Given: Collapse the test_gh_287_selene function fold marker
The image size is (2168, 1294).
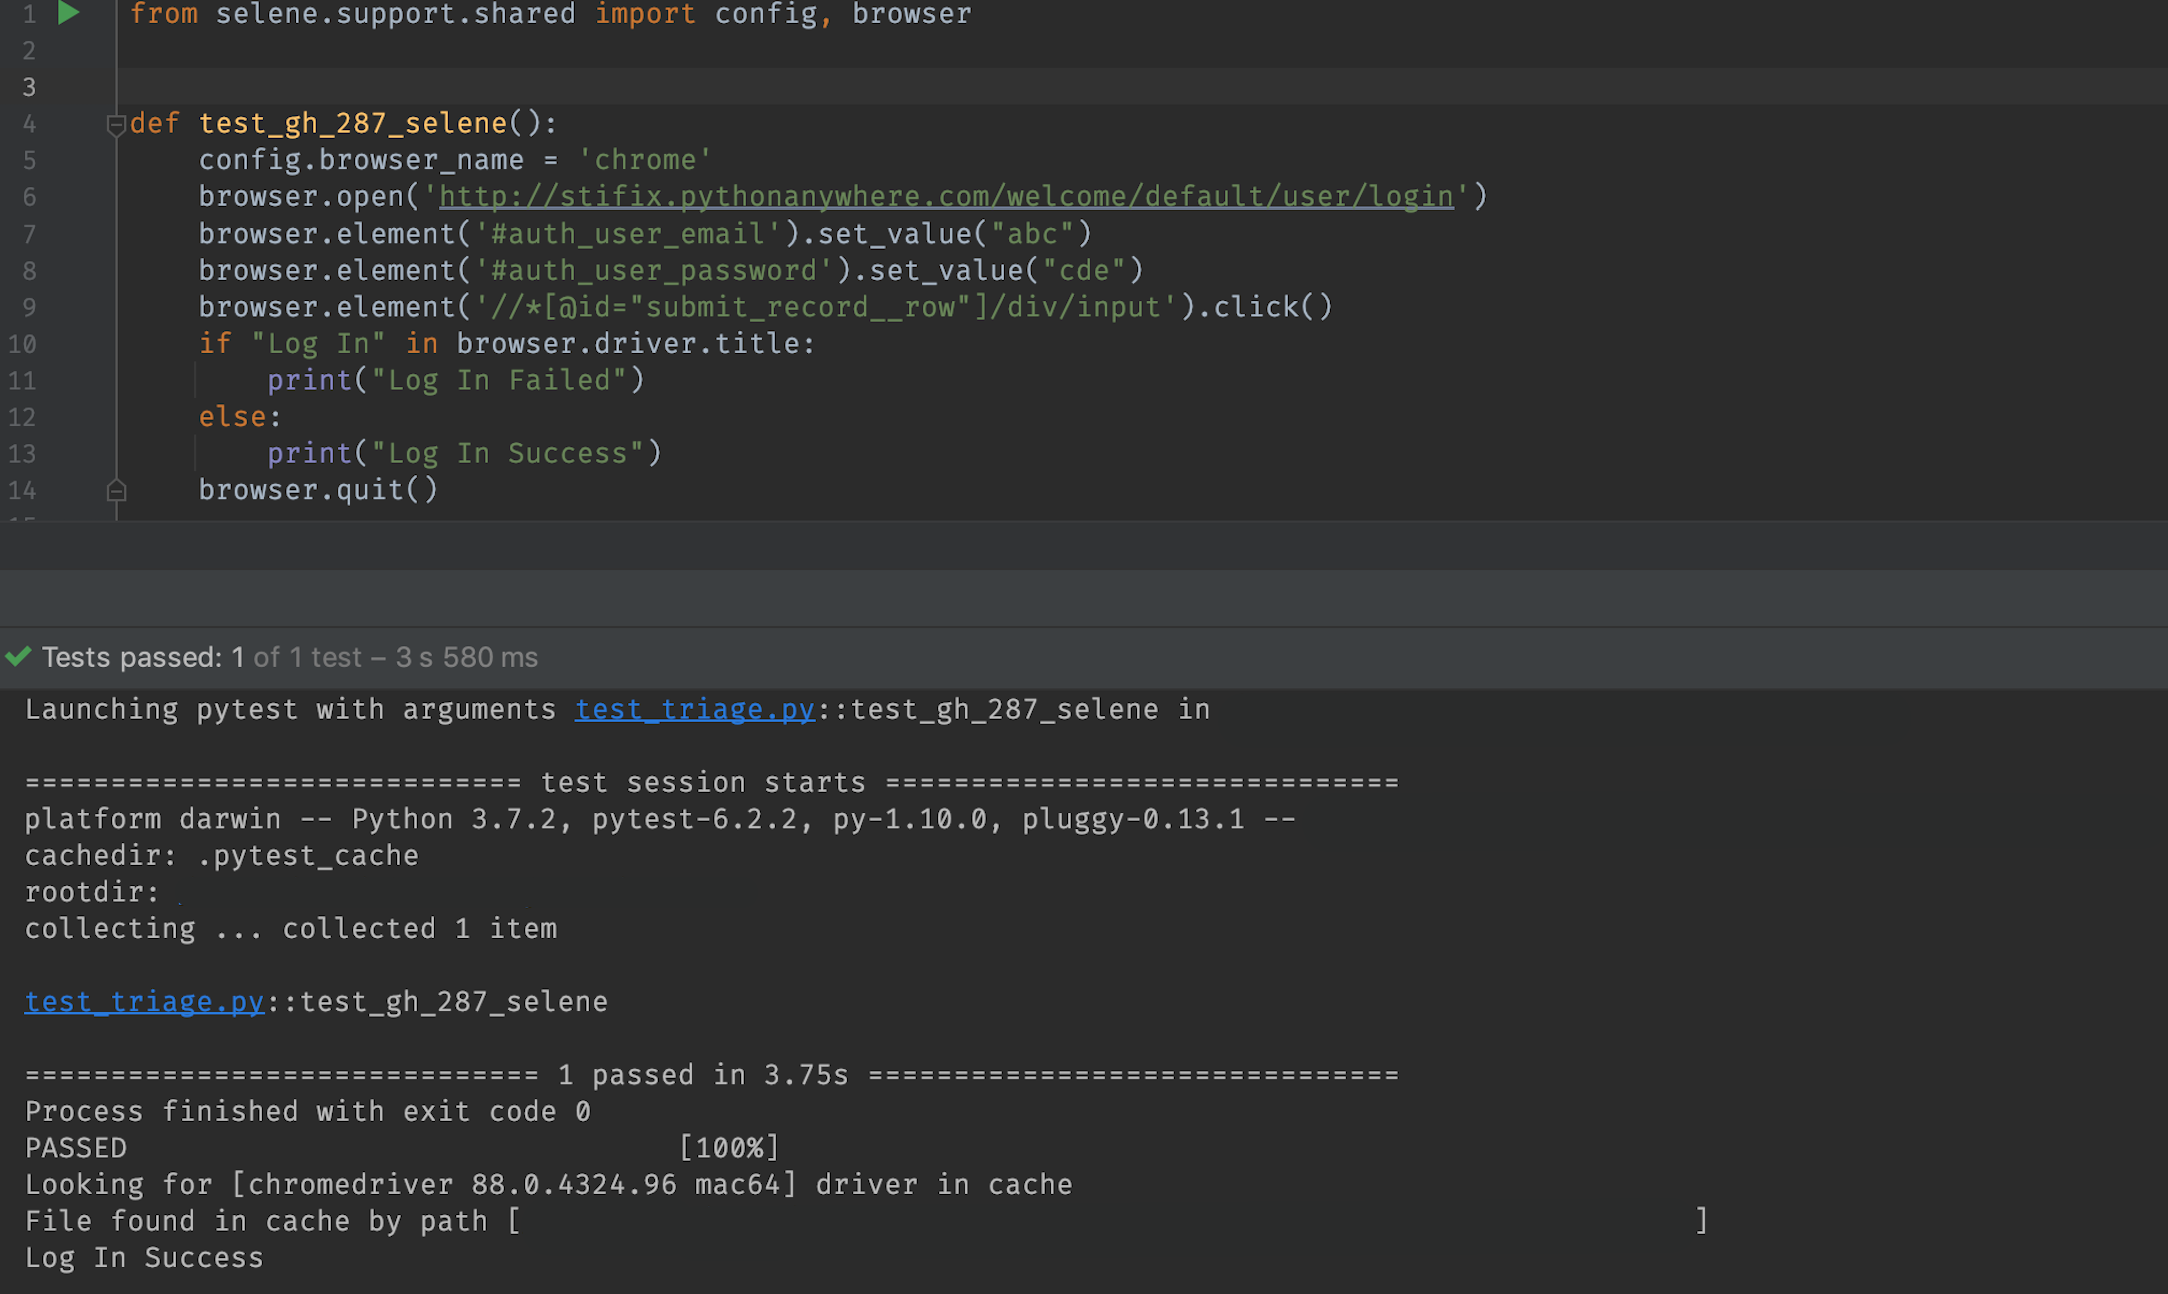Looking at the screenshot, I should [115, 124].
